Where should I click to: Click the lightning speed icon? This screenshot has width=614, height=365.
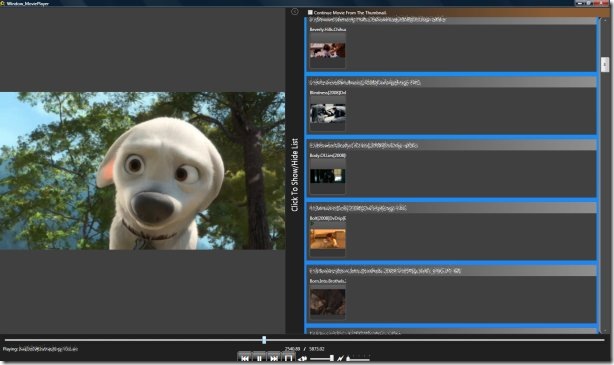point(341,358)
